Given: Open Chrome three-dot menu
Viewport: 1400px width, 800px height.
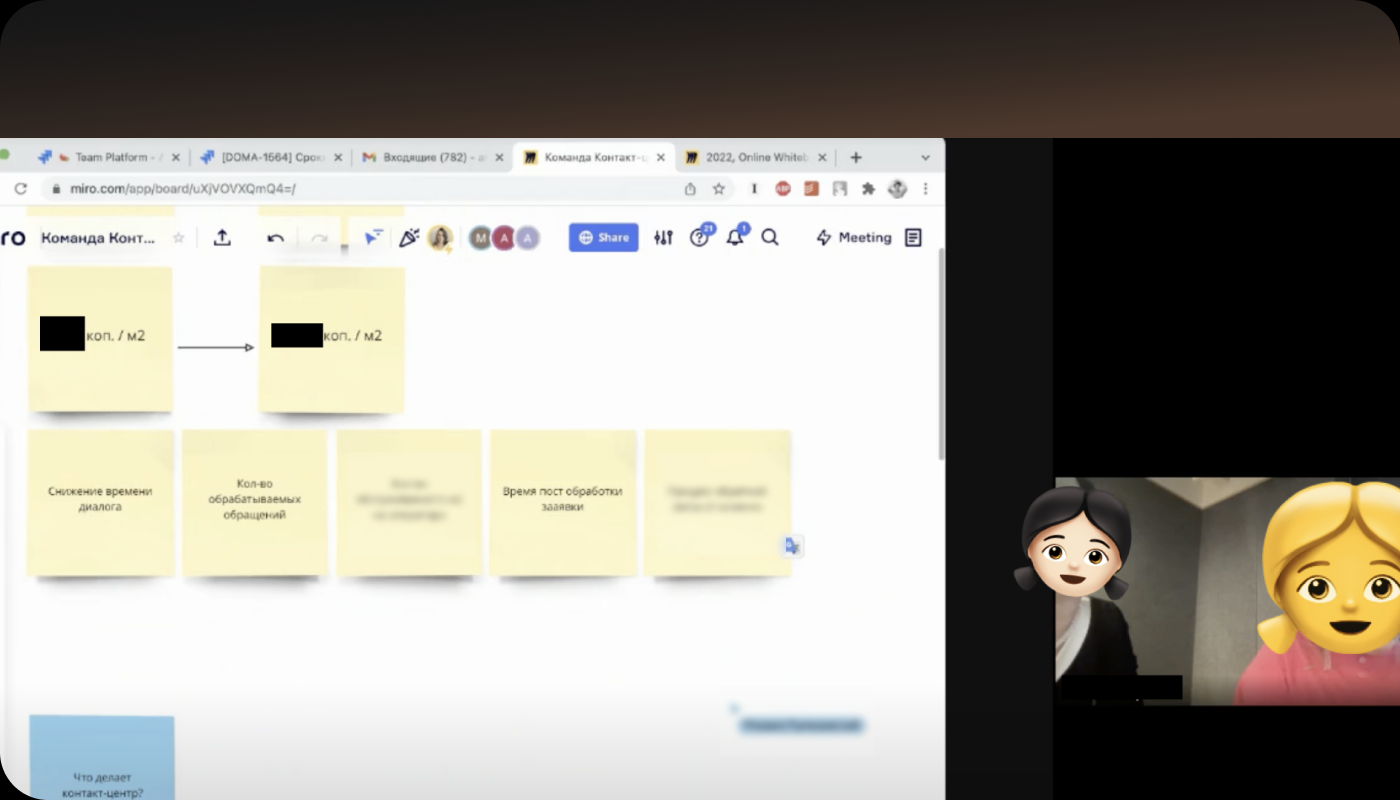Looking at the screenshot, I should [925, 188].
